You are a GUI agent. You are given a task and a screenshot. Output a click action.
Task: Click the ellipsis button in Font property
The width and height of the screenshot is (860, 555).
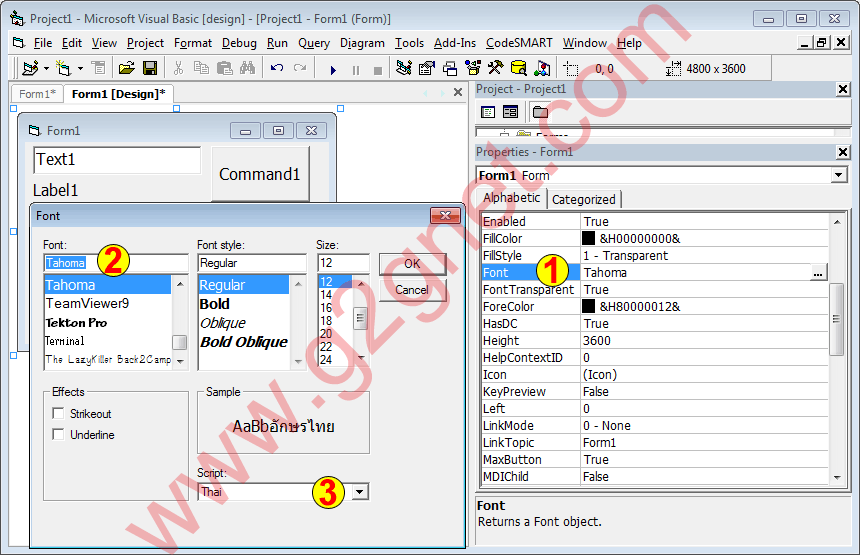[818, 273]
